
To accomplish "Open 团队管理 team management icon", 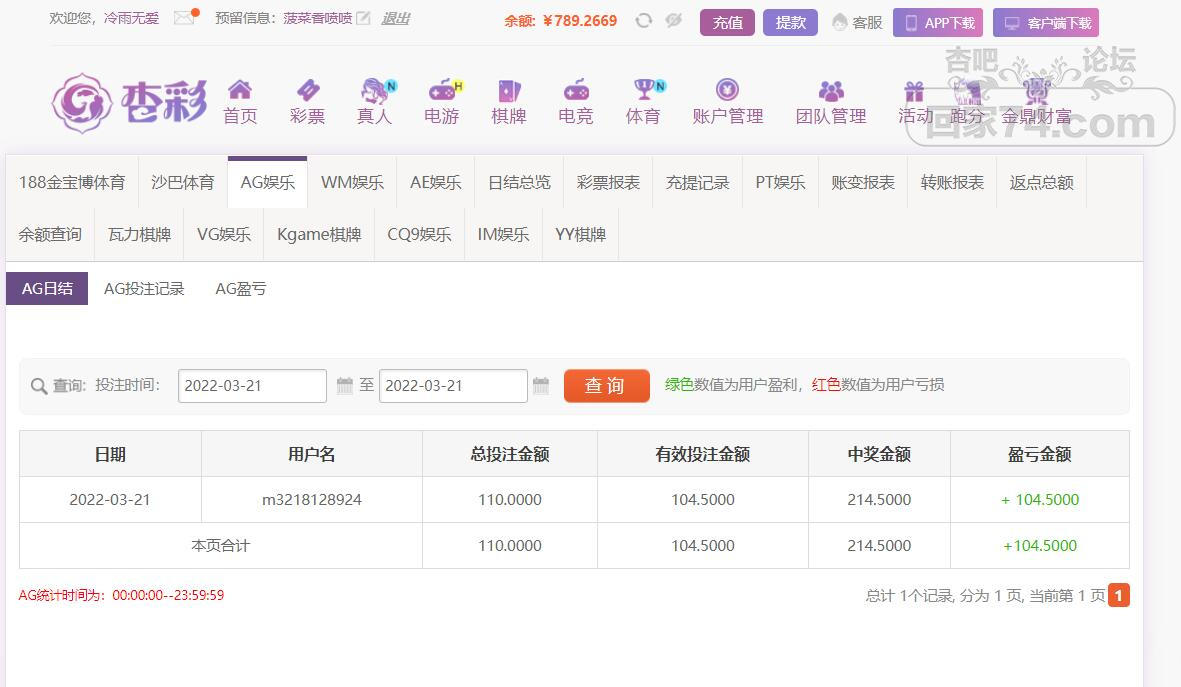I will coord(830,91).
